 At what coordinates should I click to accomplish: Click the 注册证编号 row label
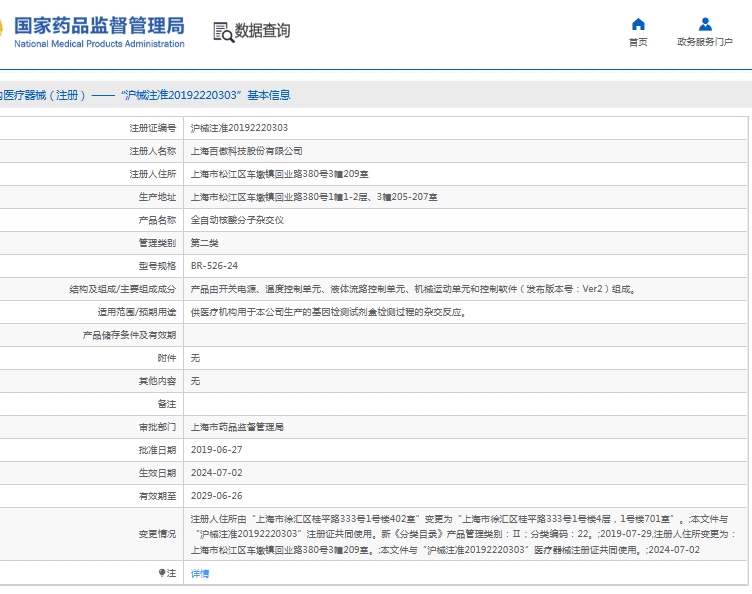[x=153, y=128]
